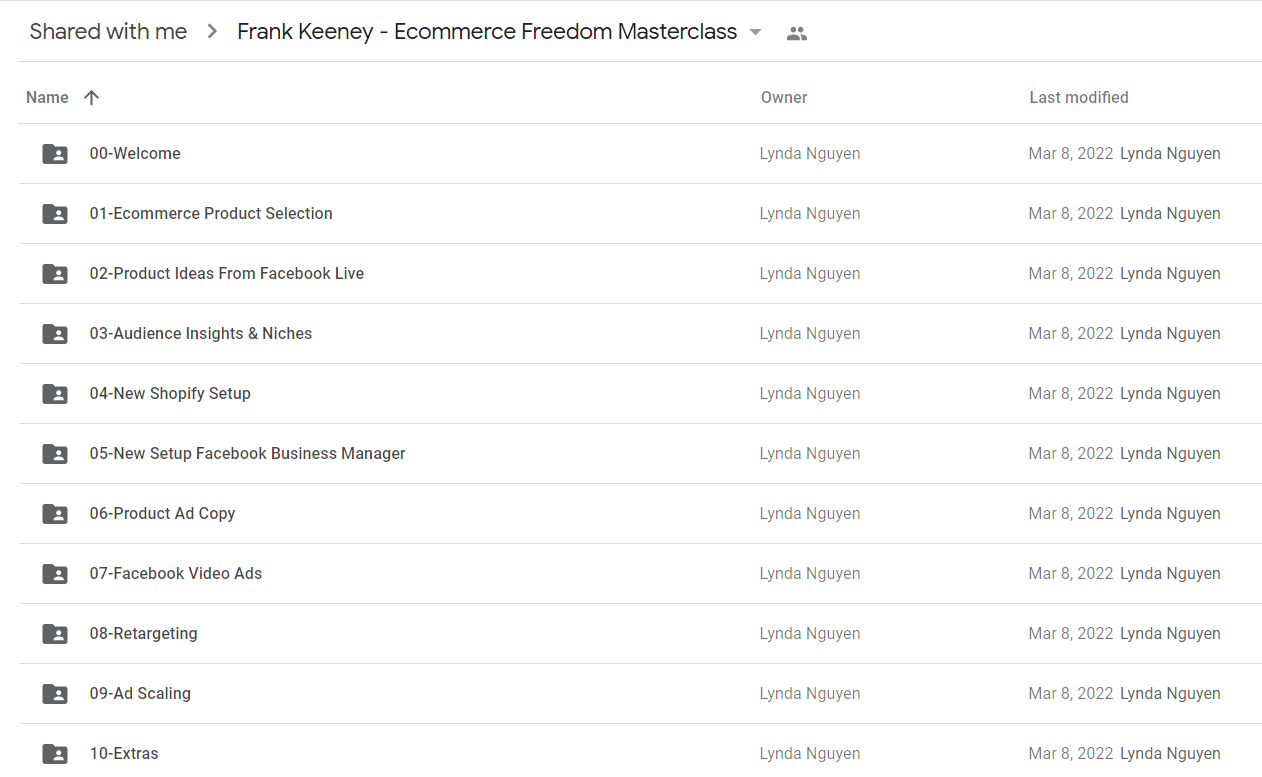The width and height of the screenshot is (1262, 777).
Task: Click the shared people icon beside folder title
Action: [797, 33]
